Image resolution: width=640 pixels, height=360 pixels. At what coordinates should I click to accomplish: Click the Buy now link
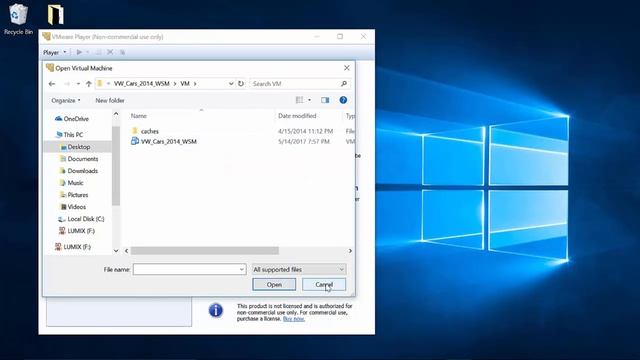point(294,319)
